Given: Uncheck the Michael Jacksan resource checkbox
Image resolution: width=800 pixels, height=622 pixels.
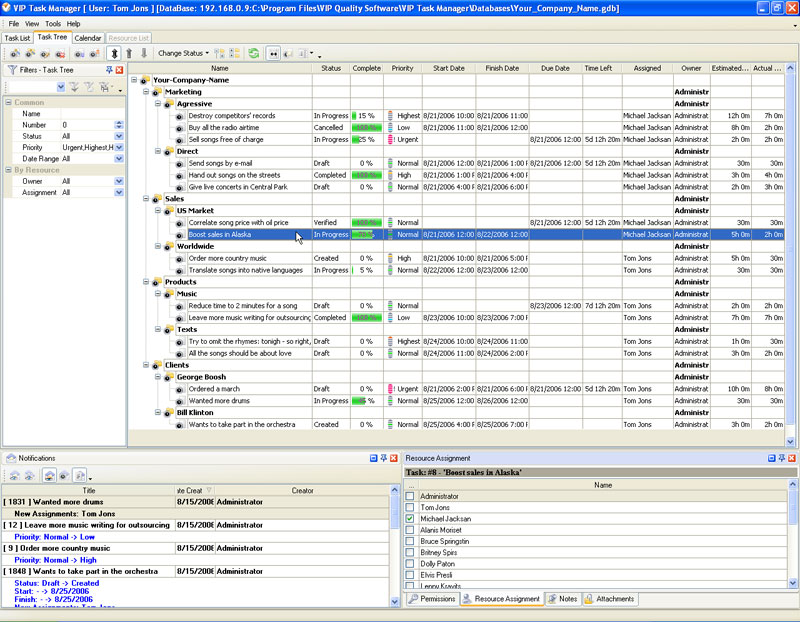Looking at the screenshot, I should pos(410,519).
